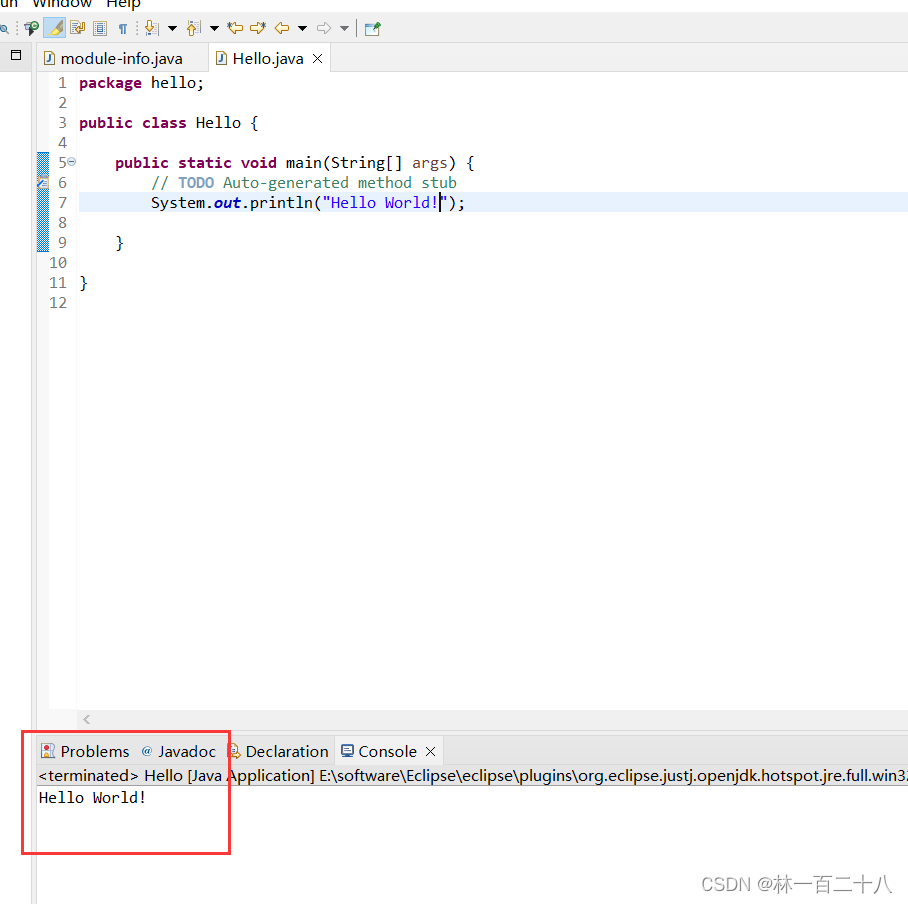Select the Hello.java editor tab
The height and width of the screenshot is (904, 908).
click(x=268, y=58)
